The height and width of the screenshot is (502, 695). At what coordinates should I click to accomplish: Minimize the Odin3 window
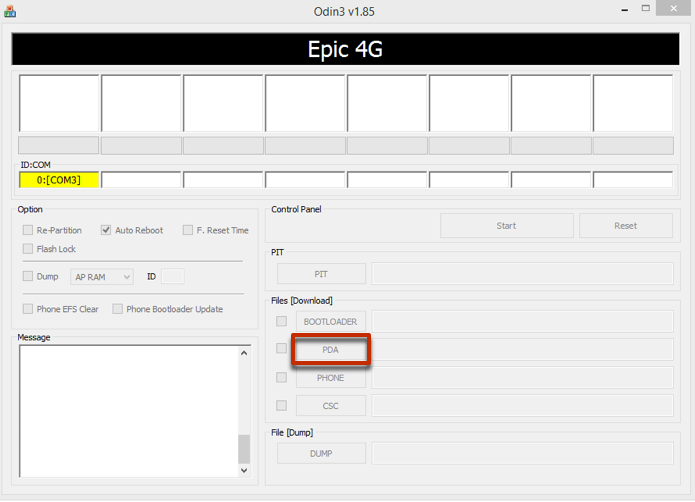(x=625, y=9)
